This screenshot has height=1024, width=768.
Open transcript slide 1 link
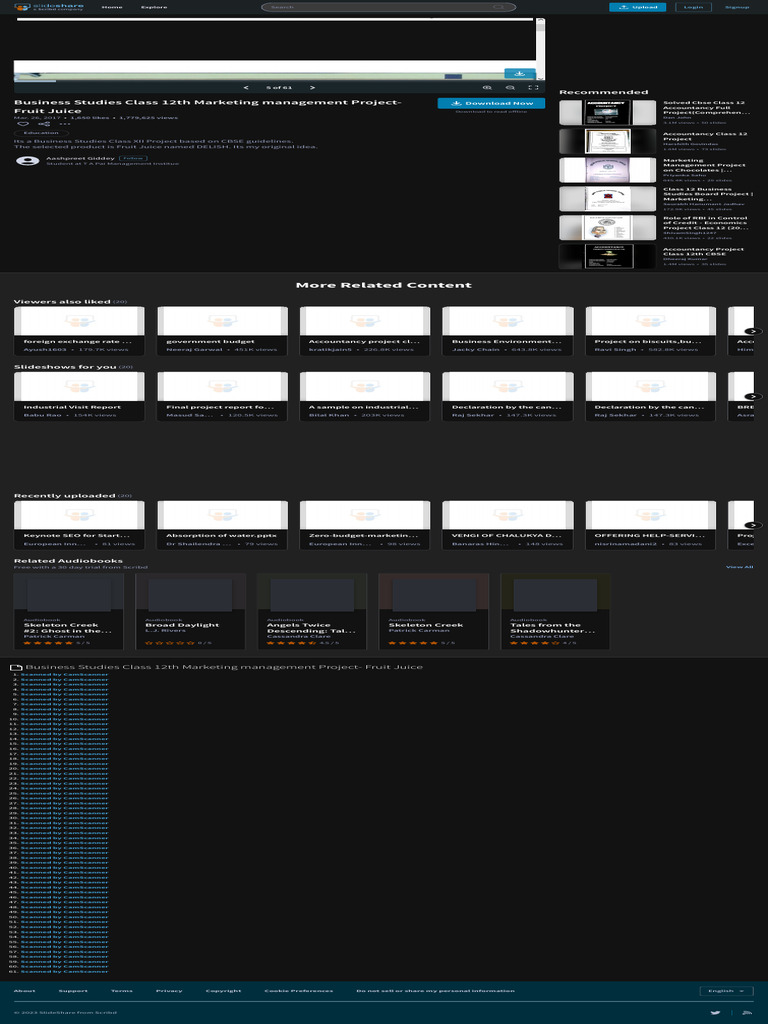pos(65,675)
